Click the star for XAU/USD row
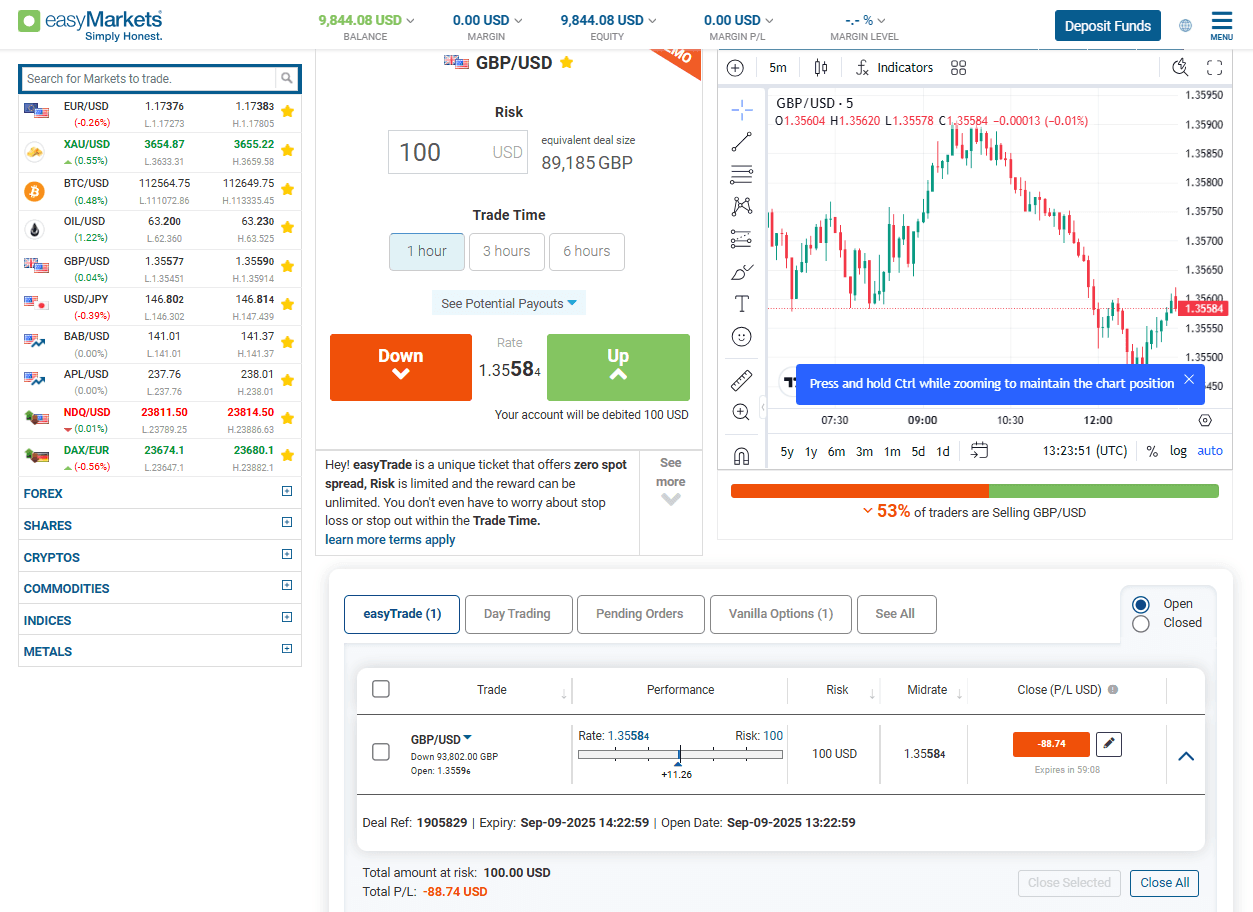 coord(288,150)
